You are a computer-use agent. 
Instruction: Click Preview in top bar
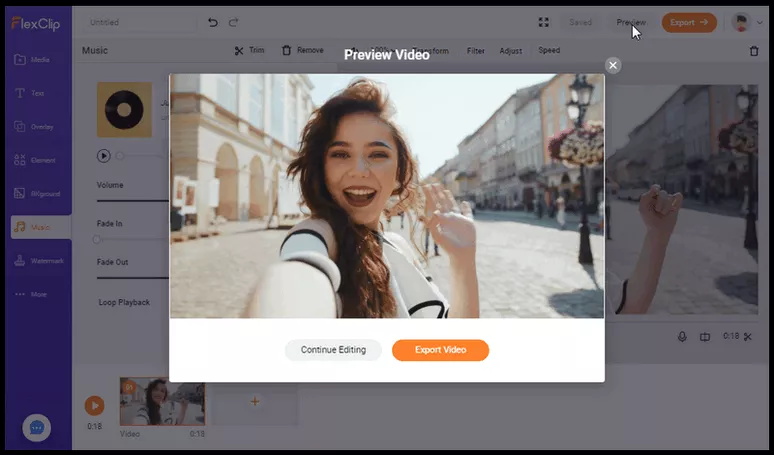[631, 22]
